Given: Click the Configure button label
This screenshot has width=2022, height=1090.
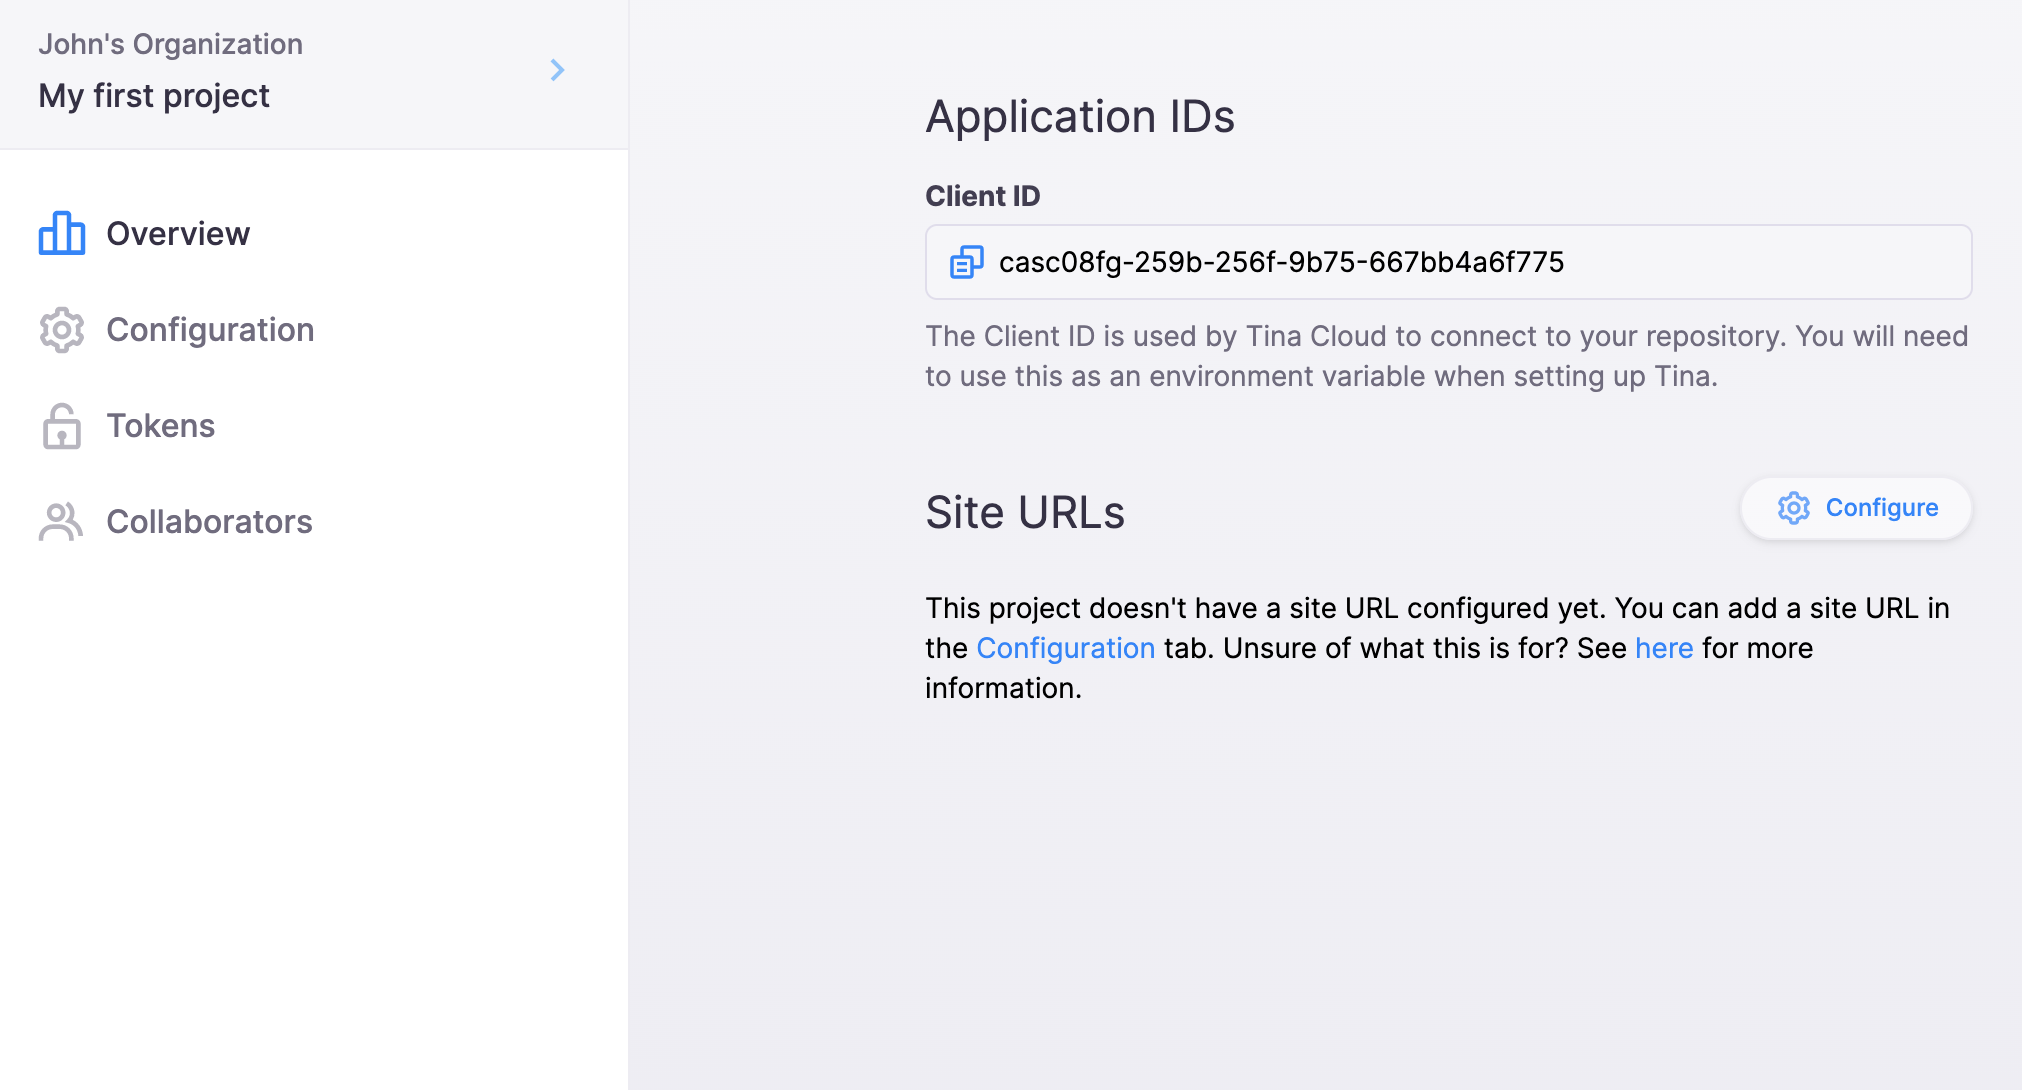Looking at the screenshot, I should click(x=1882, y=508).
